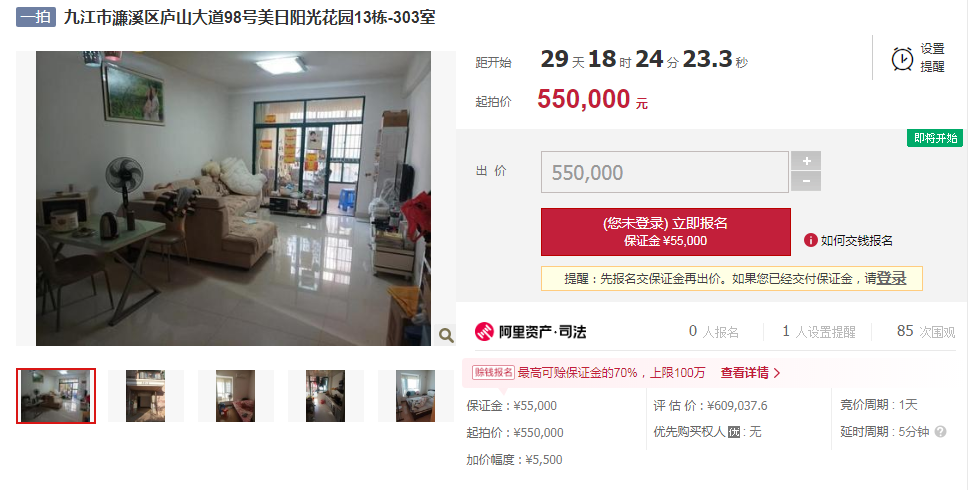Select the fifth bedroom thumbnail
Image resolution: width=968 pixels, height=490 pixels.
[415, 396]
